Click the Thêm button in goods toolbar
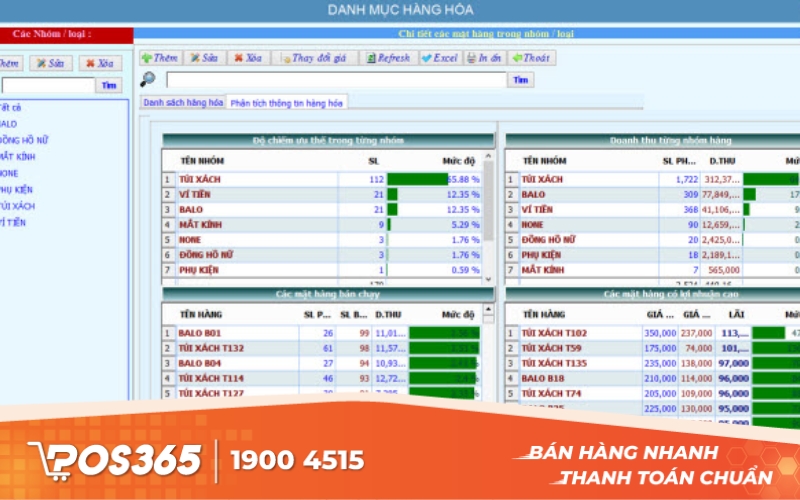The width and height of the screenshot is (800, 500). pos(160,58)
